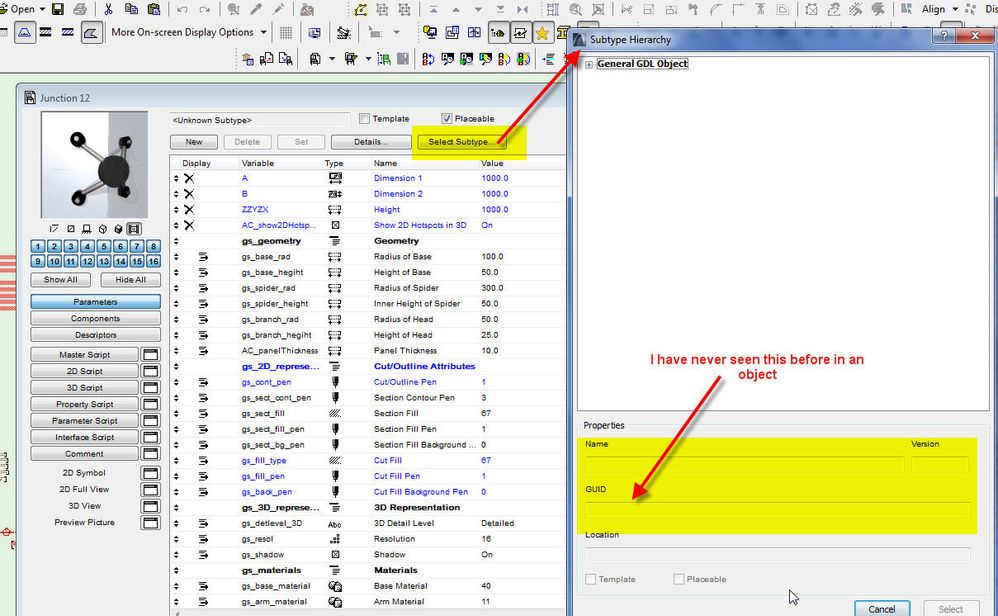Screen dimensions: 998x616
Task: Open 3D Script in separate window icon
Action: pos(151,388)
